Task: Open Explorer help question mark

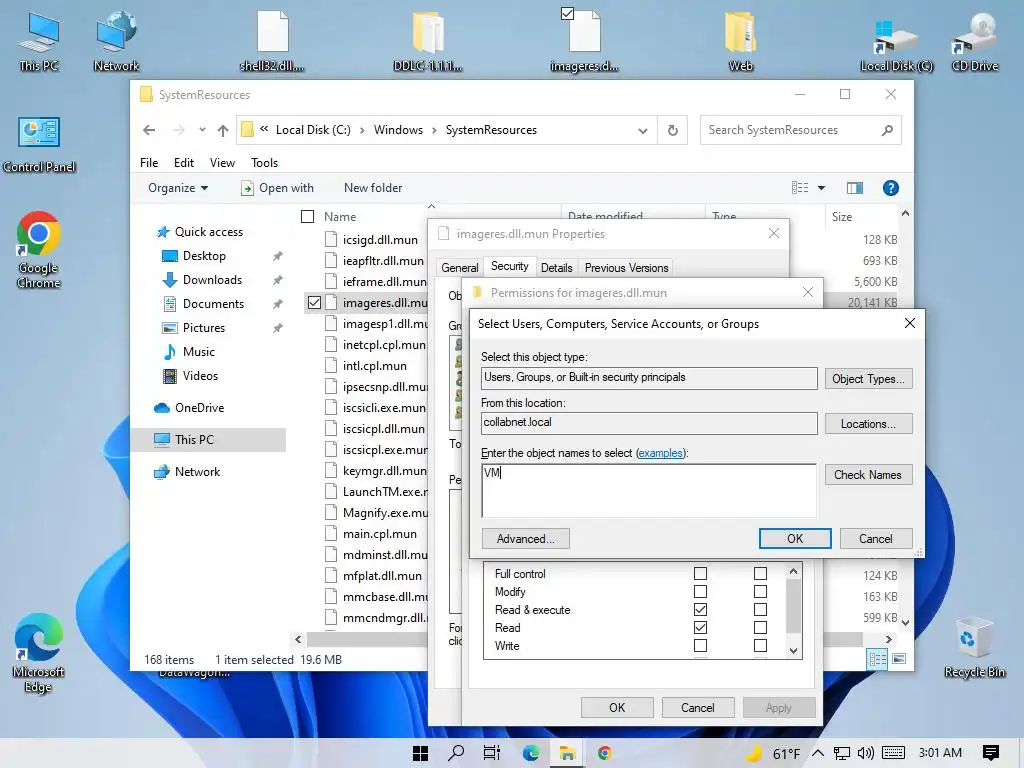Action: point(890,188)
